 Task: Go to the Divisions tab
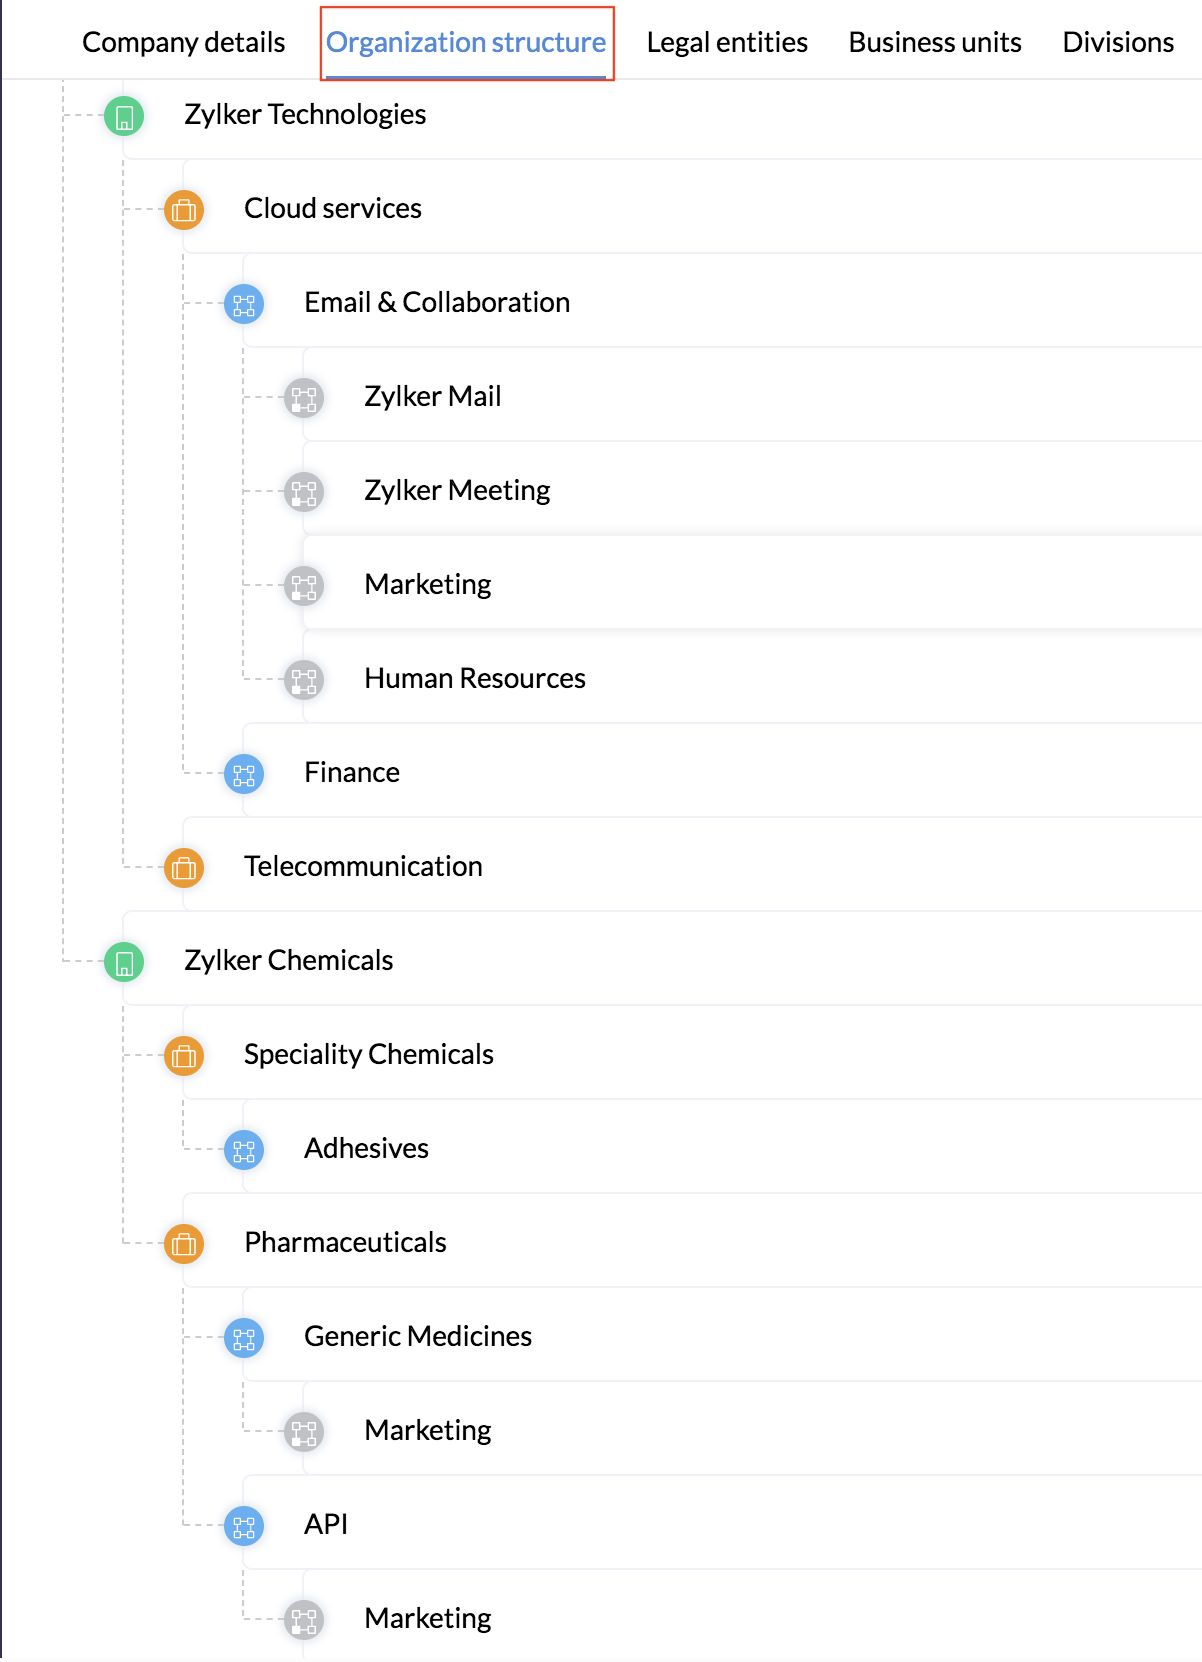1117,42
